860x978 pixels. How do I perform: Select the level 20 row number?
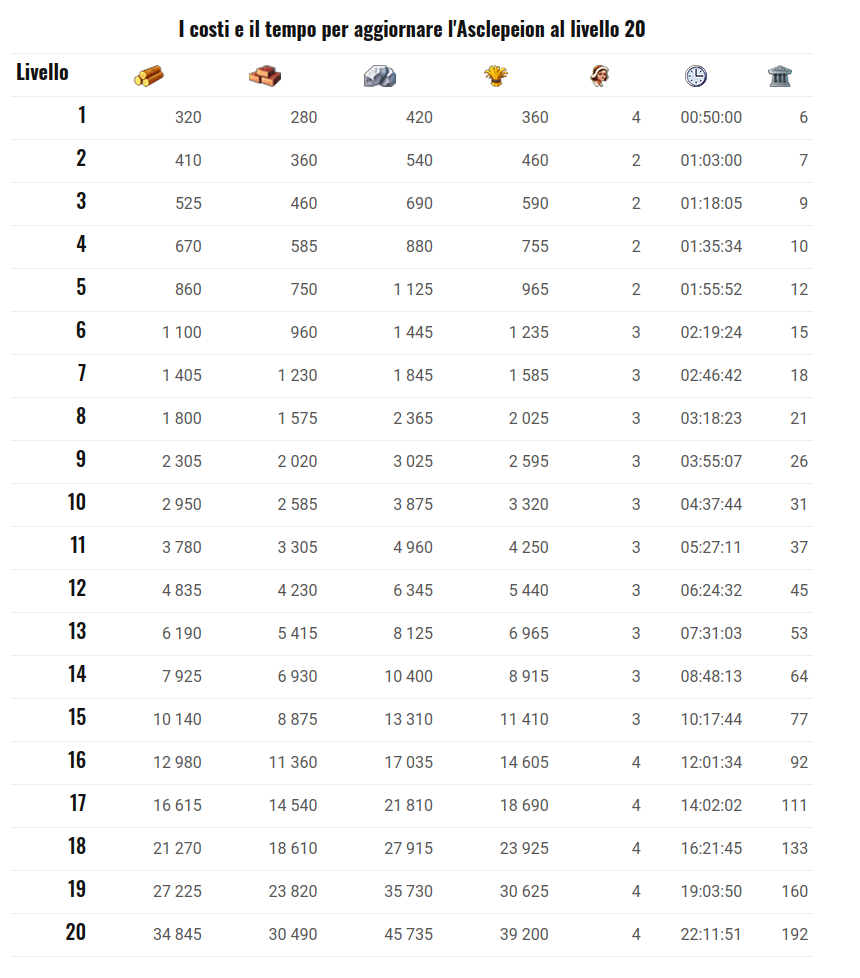pyautogui.click(x=75, y=932)
